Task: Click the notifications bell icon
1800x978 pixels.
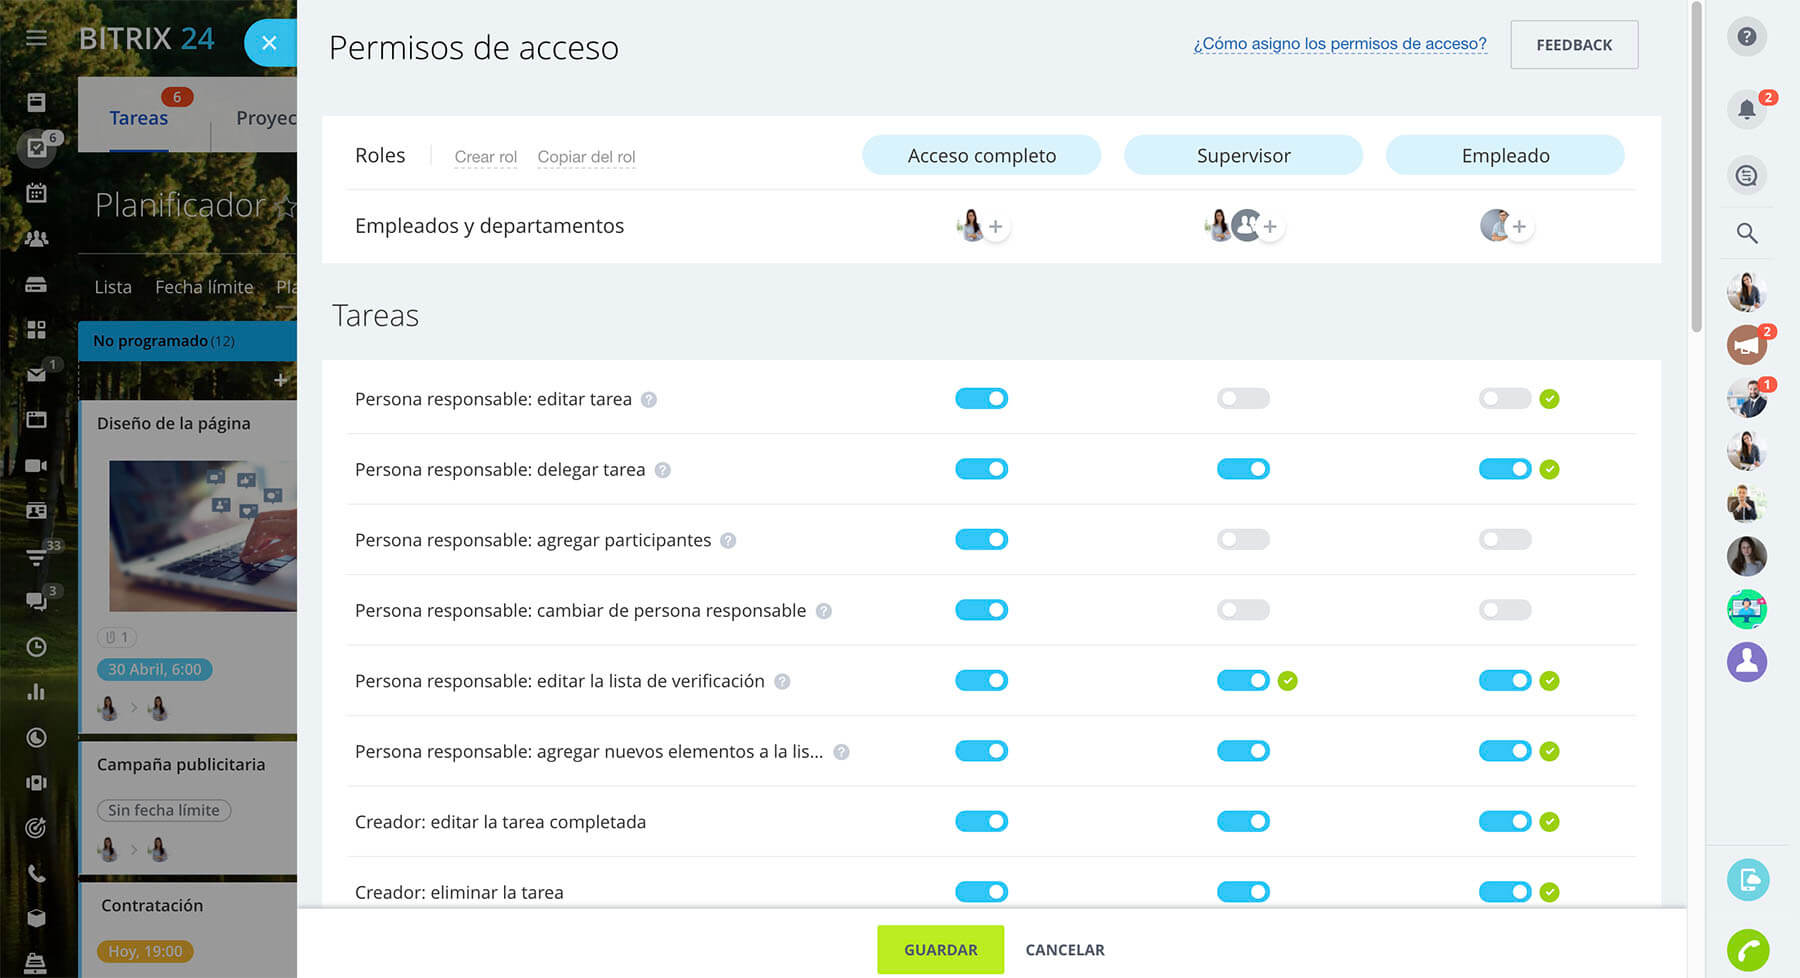Action: point(1746,109)
